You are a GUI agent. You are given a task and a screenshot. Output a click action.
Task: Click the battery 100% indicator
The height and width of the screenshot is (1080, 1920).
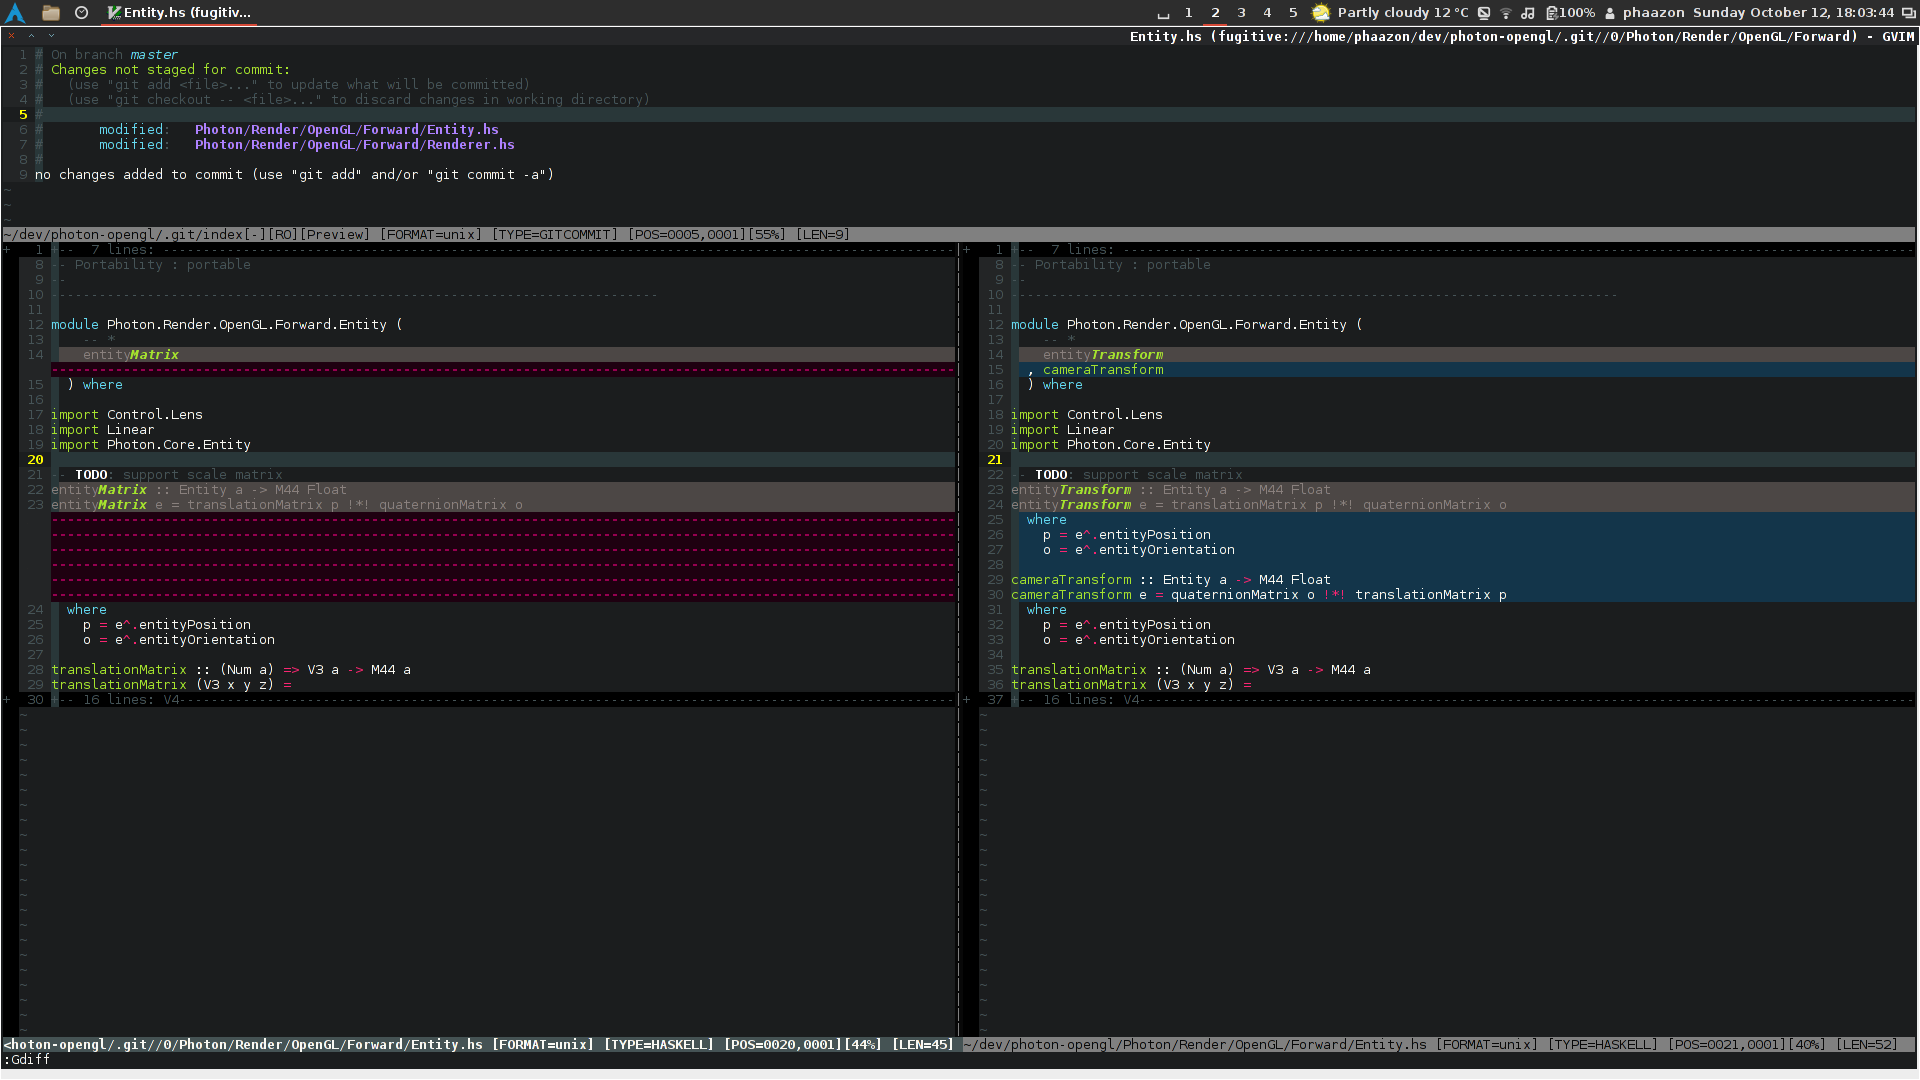[1571, 13]
